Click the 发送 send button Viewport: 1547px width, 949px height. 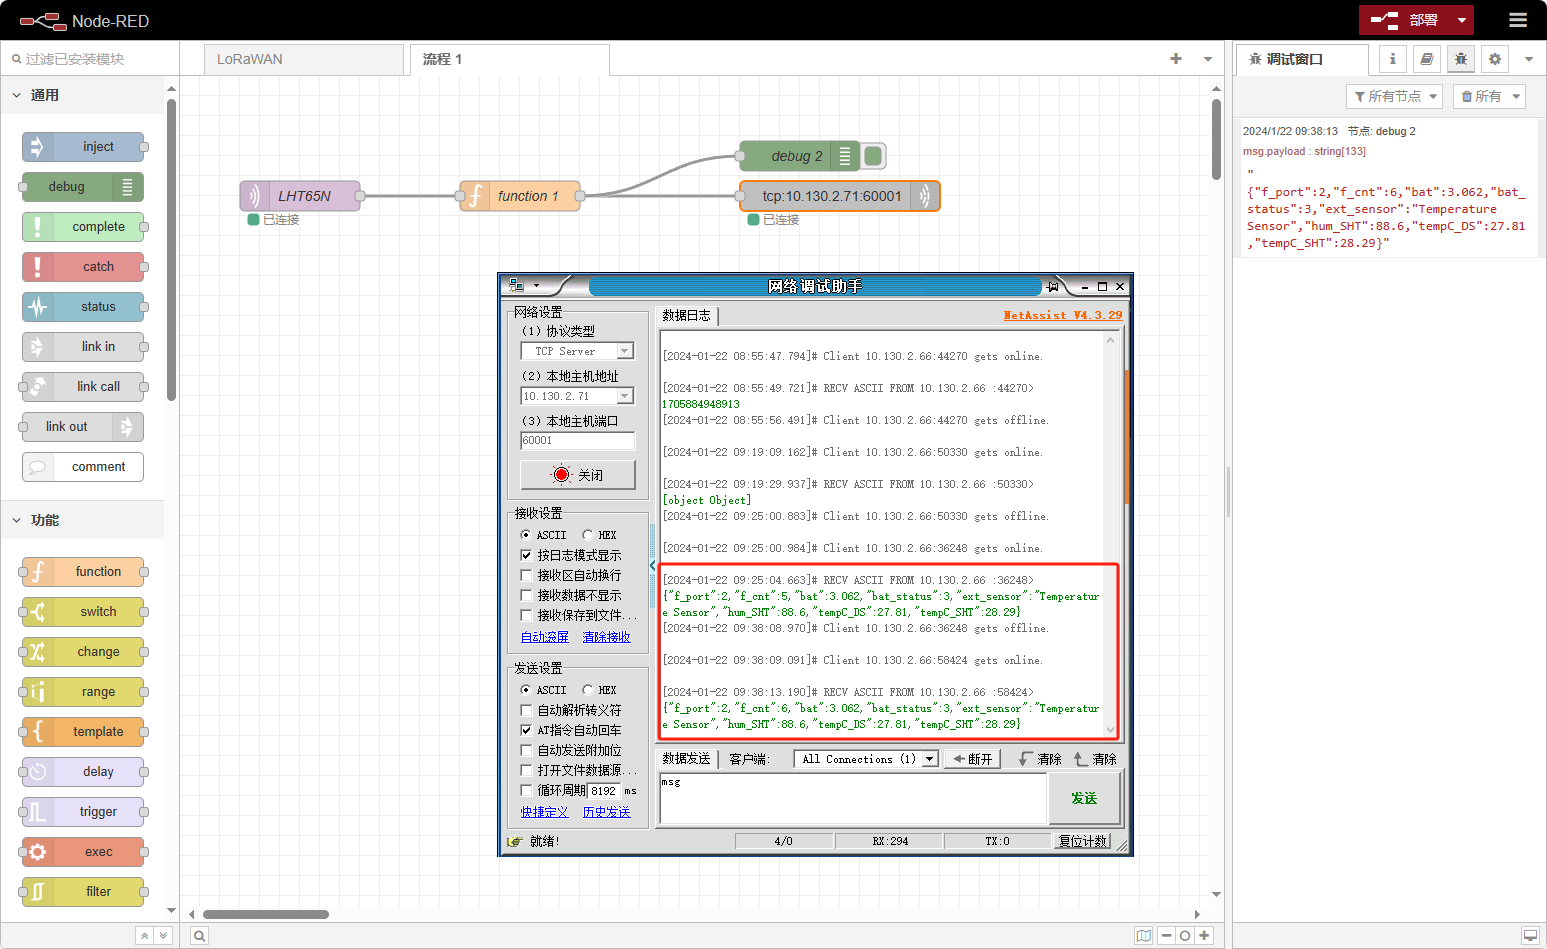(1084, 798)
